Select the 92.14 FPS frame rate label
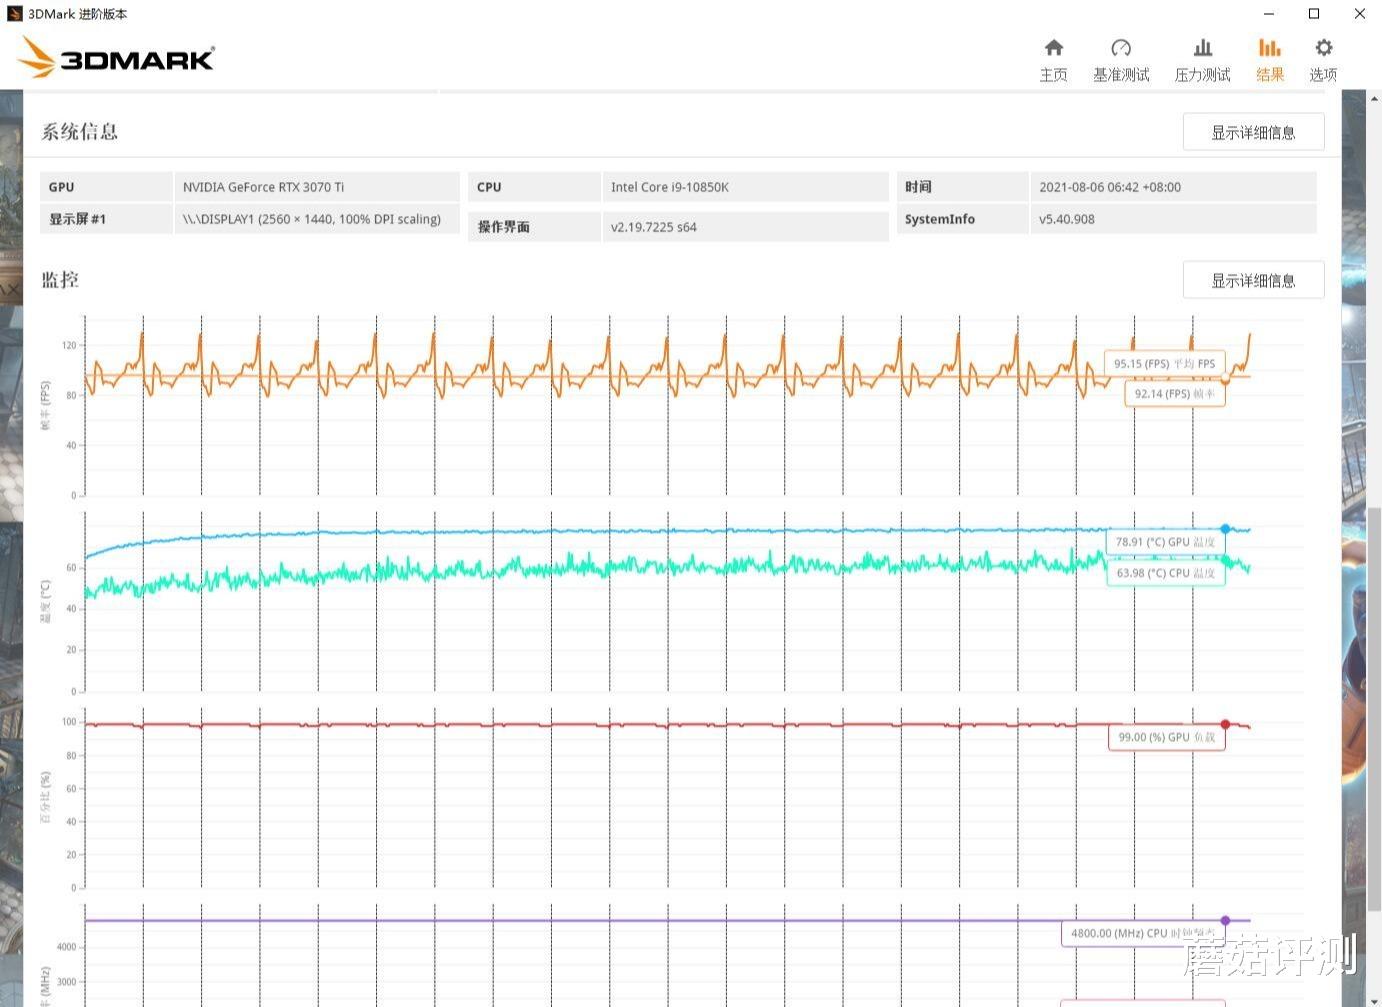The height and width of the screenshot is (1007, 1382). pyautogui.click(x=1174, y=394)
